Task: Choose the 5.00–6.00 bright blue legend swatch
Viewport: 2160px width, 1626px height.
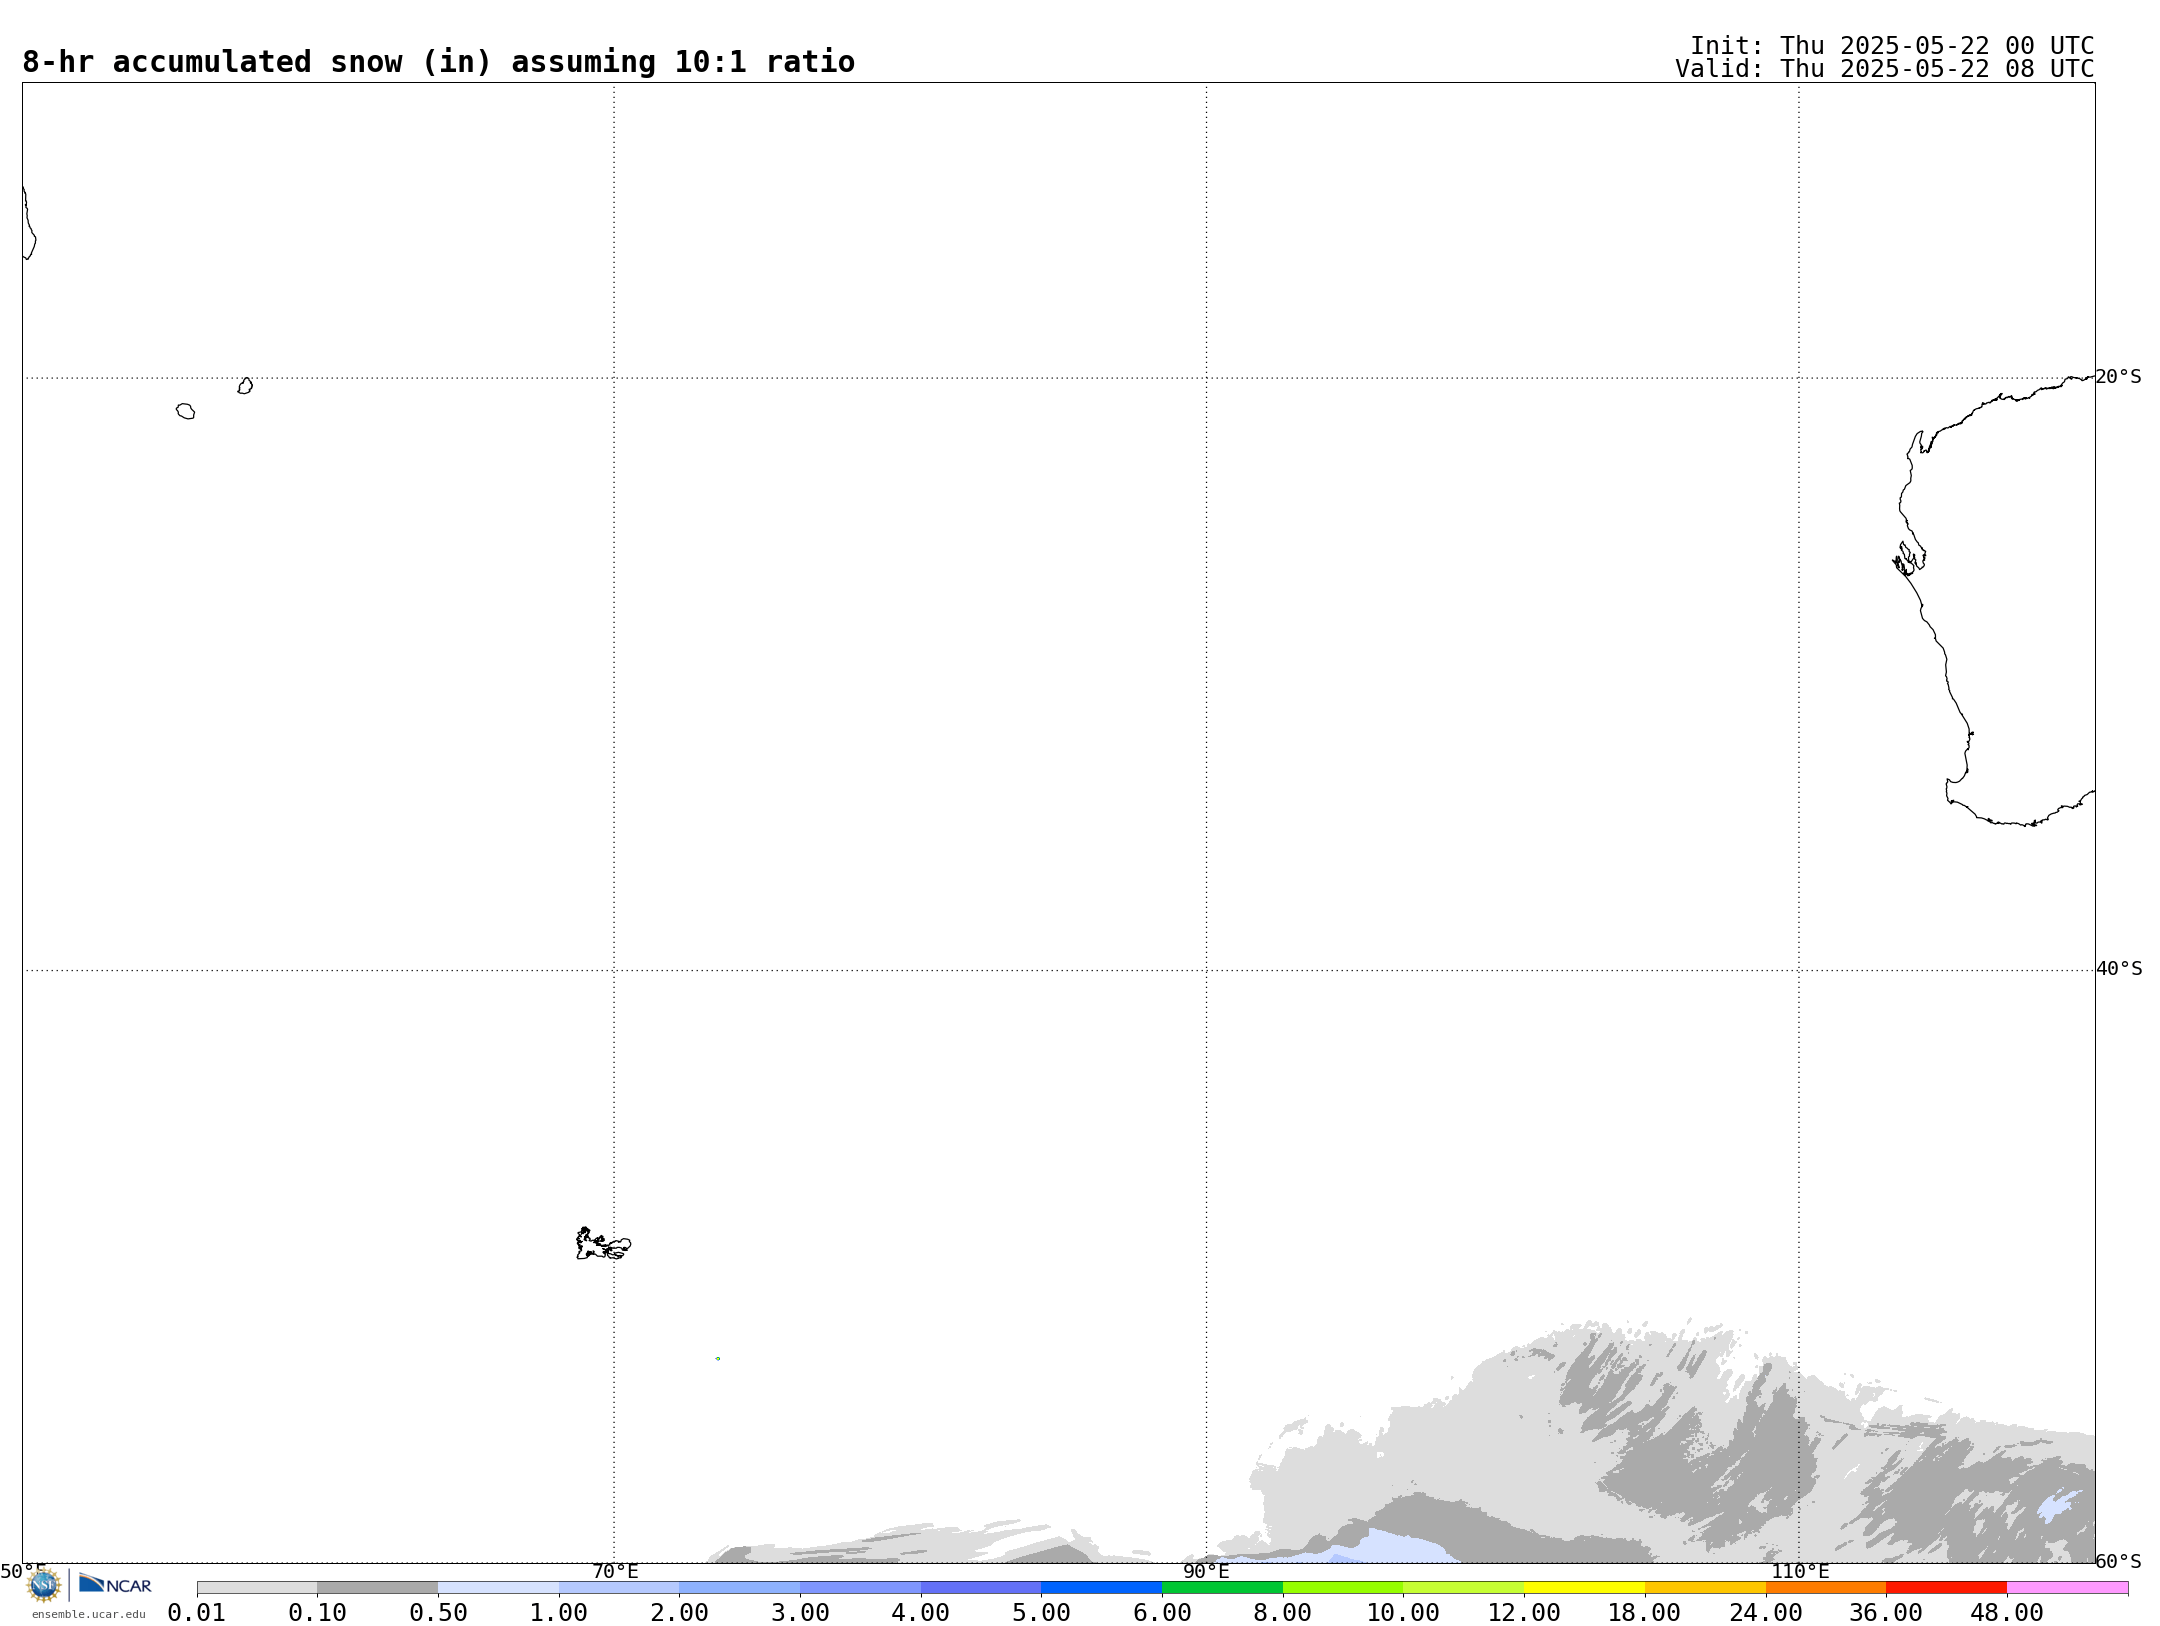Action: coord(1102,1588)
